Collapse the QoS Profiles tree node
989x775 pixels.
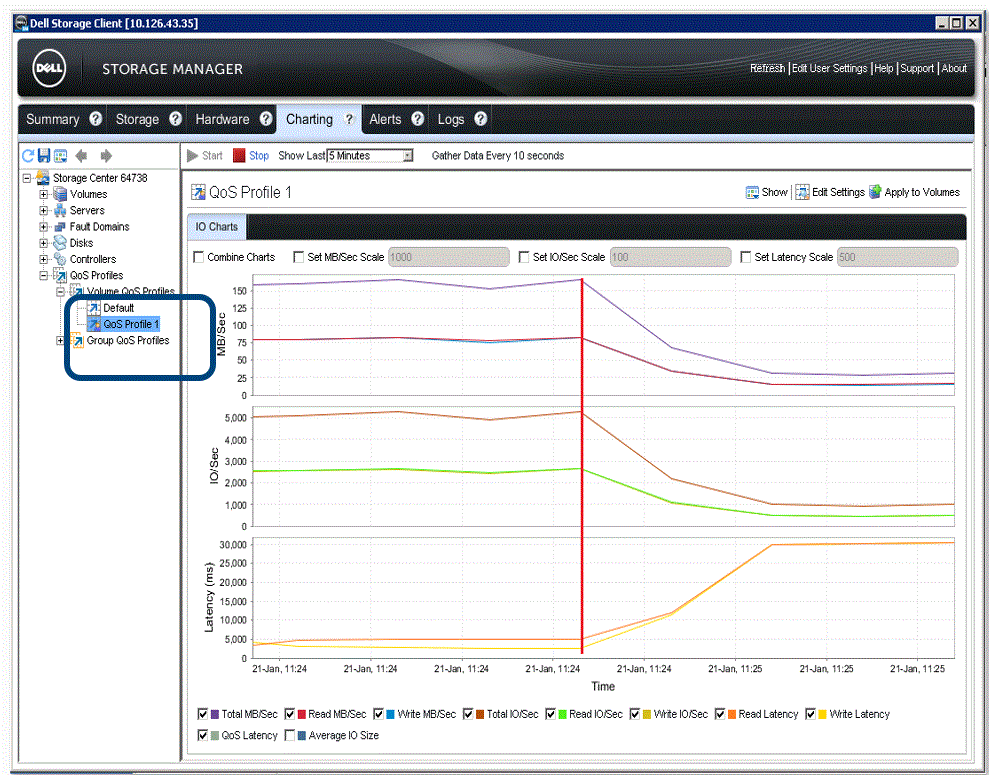pos(44,276)
